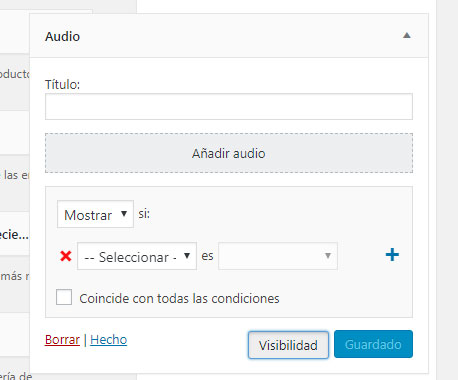
Task: Click the Añadir audio upload area
Action: 229,153
